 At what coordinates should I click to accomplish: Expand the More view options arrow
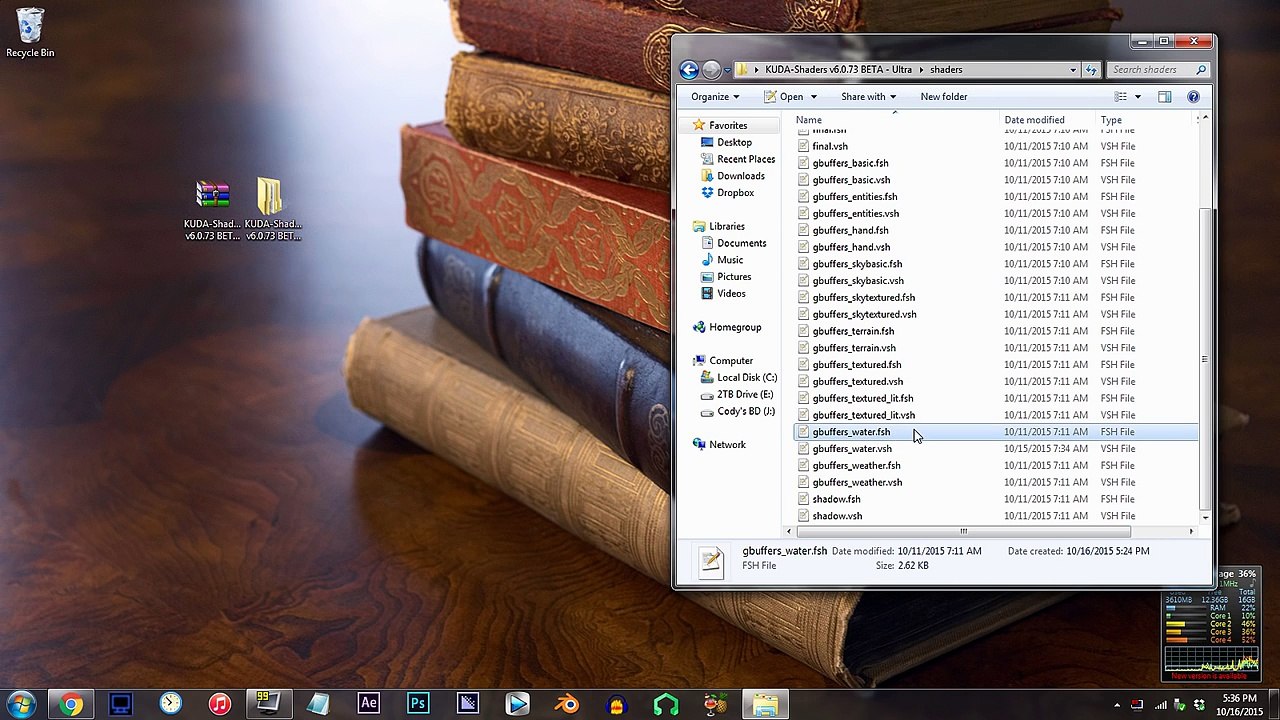1137,97
